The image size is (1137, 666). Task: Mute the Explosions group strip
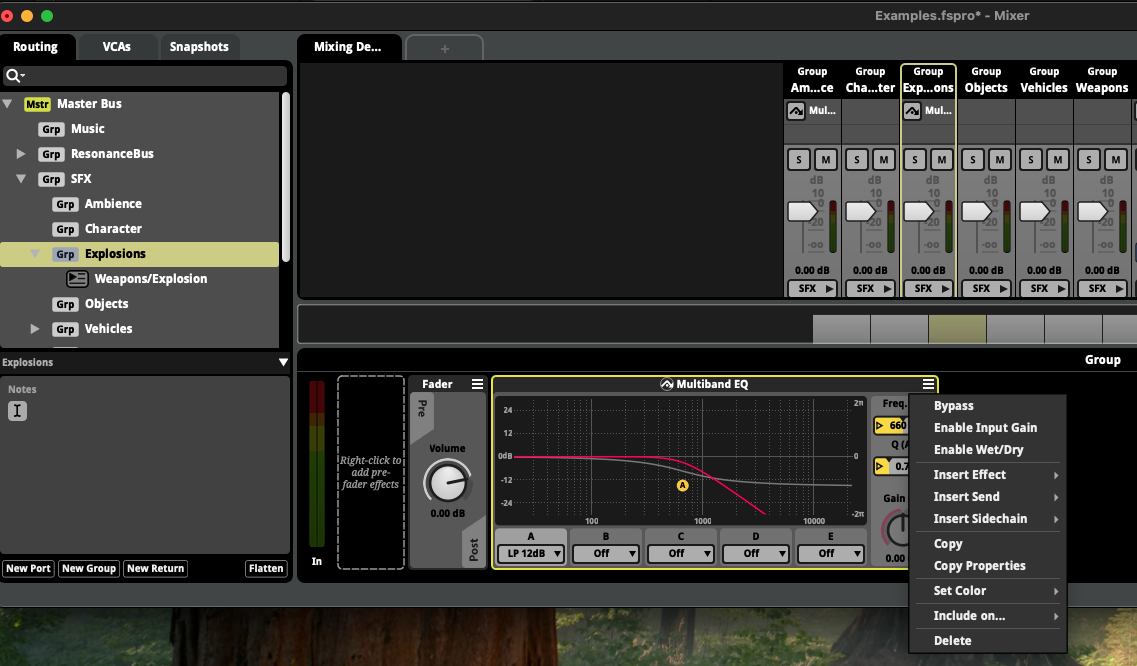pos(941,160)
